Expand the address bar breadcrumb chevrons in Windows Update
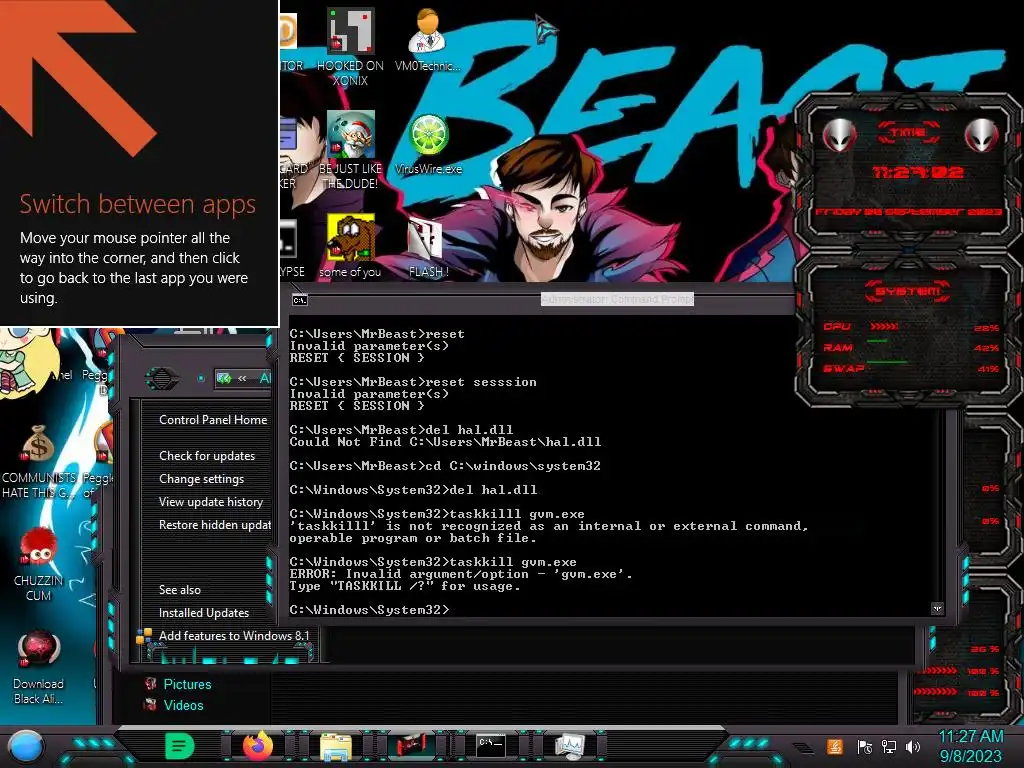Viewport: 1024px width, 768px height. coord(242,378)
